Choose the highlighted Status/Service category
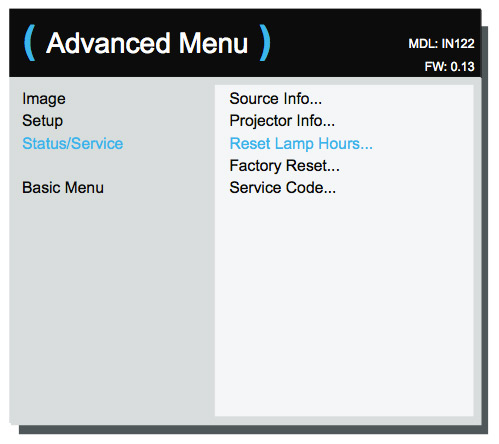The width and height of the screenshot is (499, 444). (x=73, y=144)
